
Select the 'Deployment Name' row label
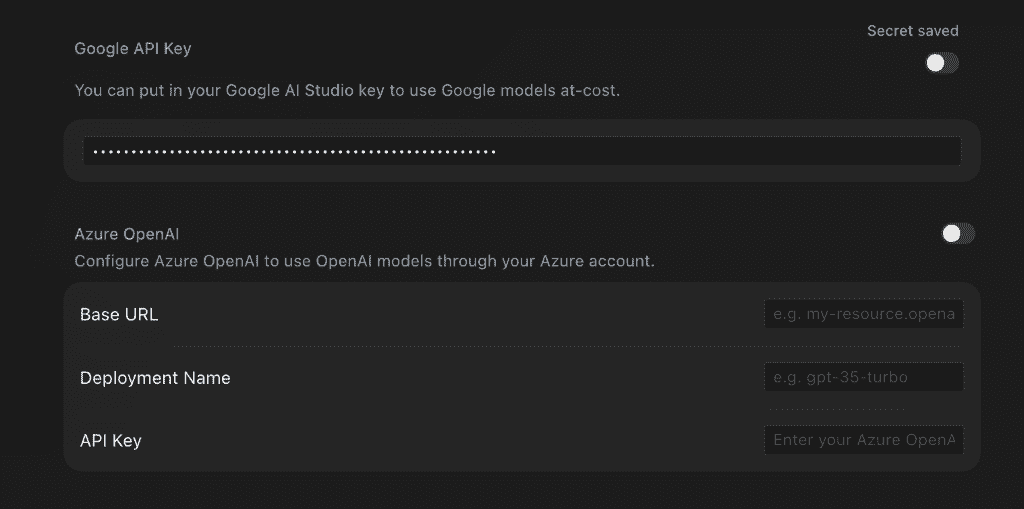[155, 378]
